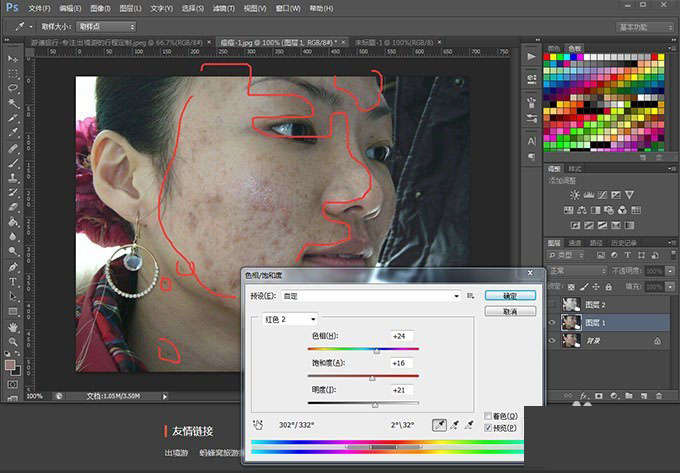The width and height of the screenshot is (680, 473).
Task: Hide the 图层 1 layer via eye icon
Action: tap(553, 322)
